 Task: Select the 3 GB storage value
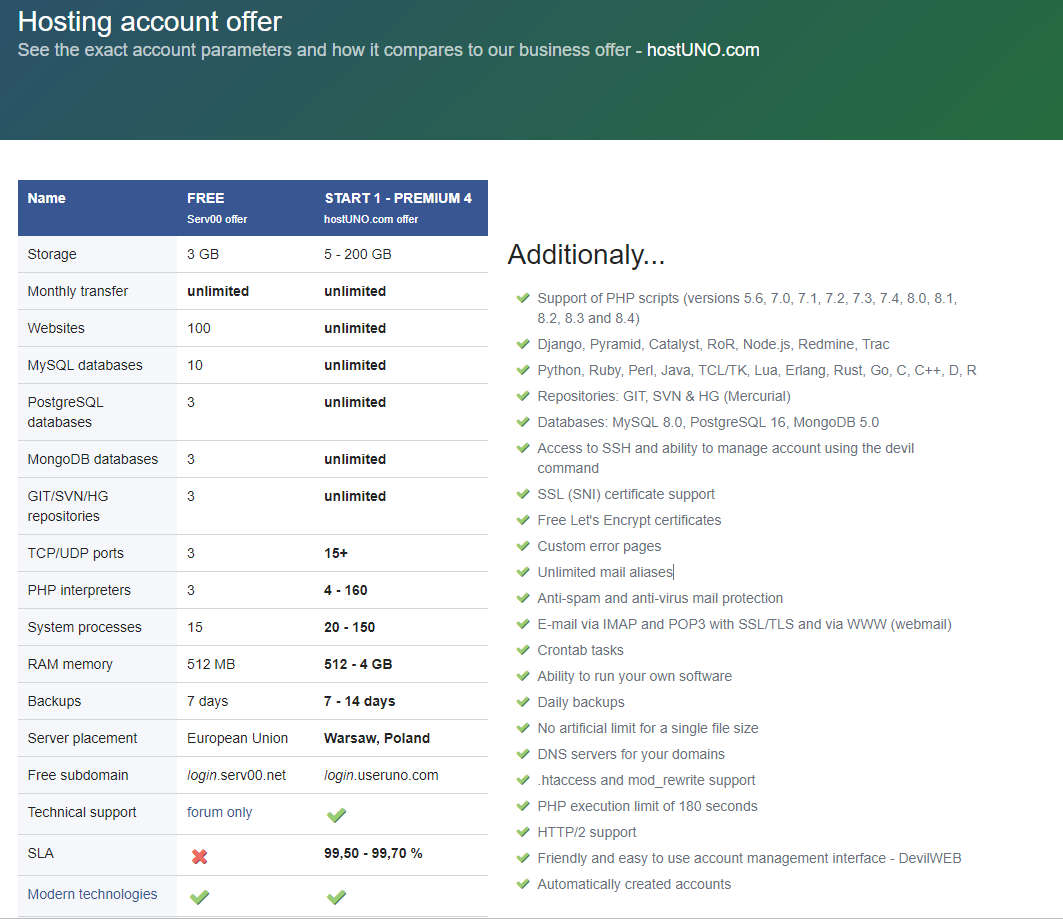pyautogui.click(x=203, y=254)
